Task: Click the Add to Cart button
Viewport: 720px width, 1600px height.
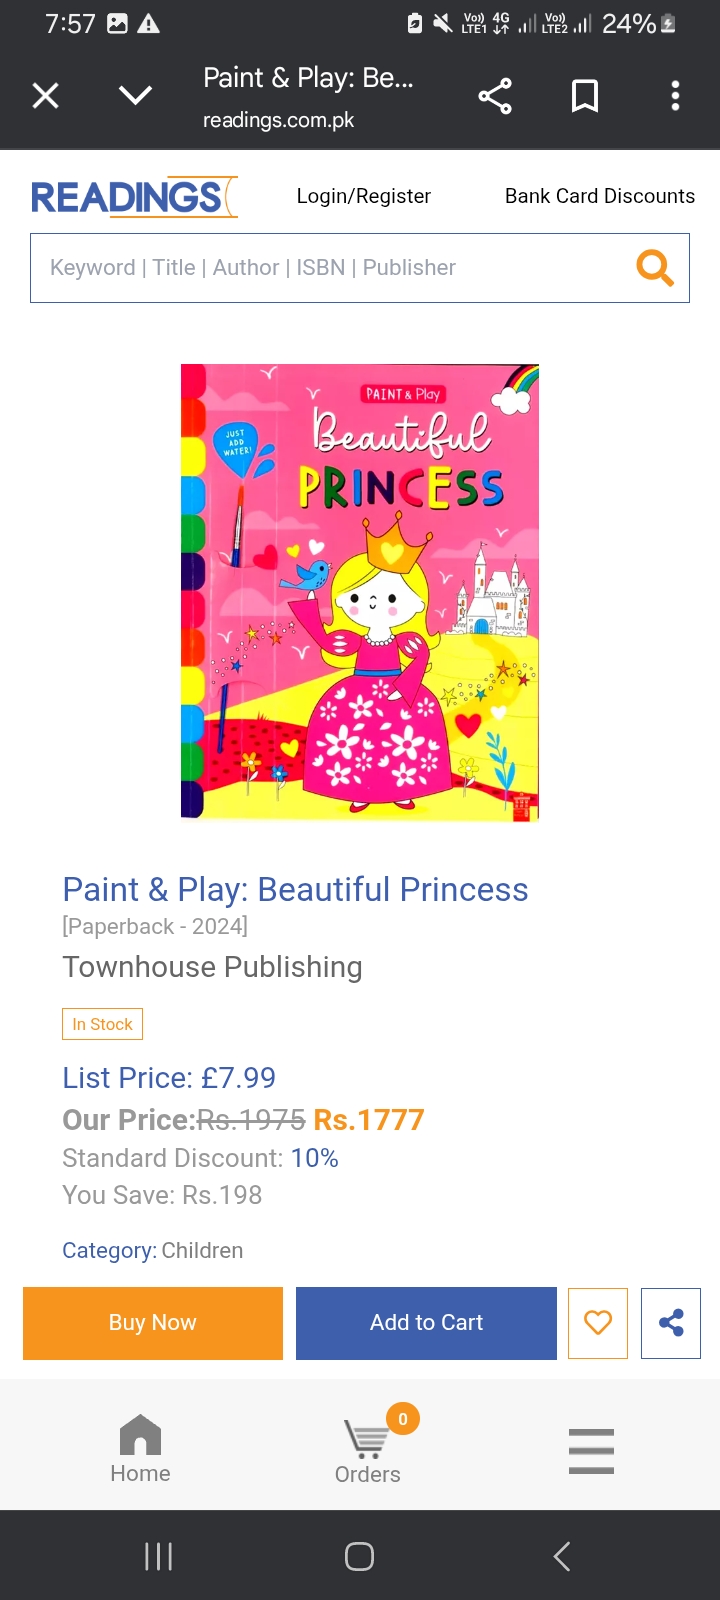Action: (426, 1323)
